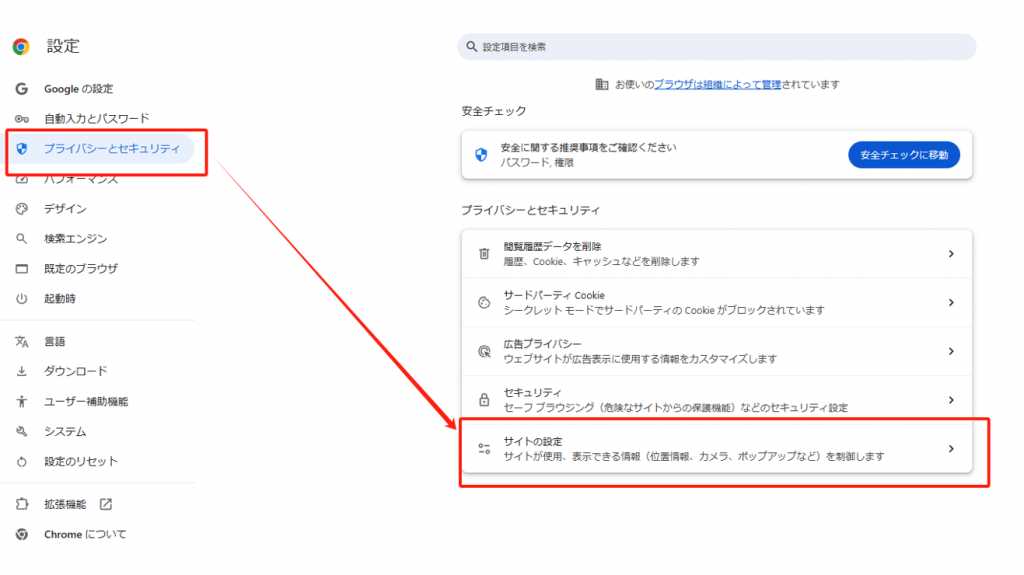Go to ダウンロード settings
Viewport: 1024px width, 575px height.
point(75,371)
